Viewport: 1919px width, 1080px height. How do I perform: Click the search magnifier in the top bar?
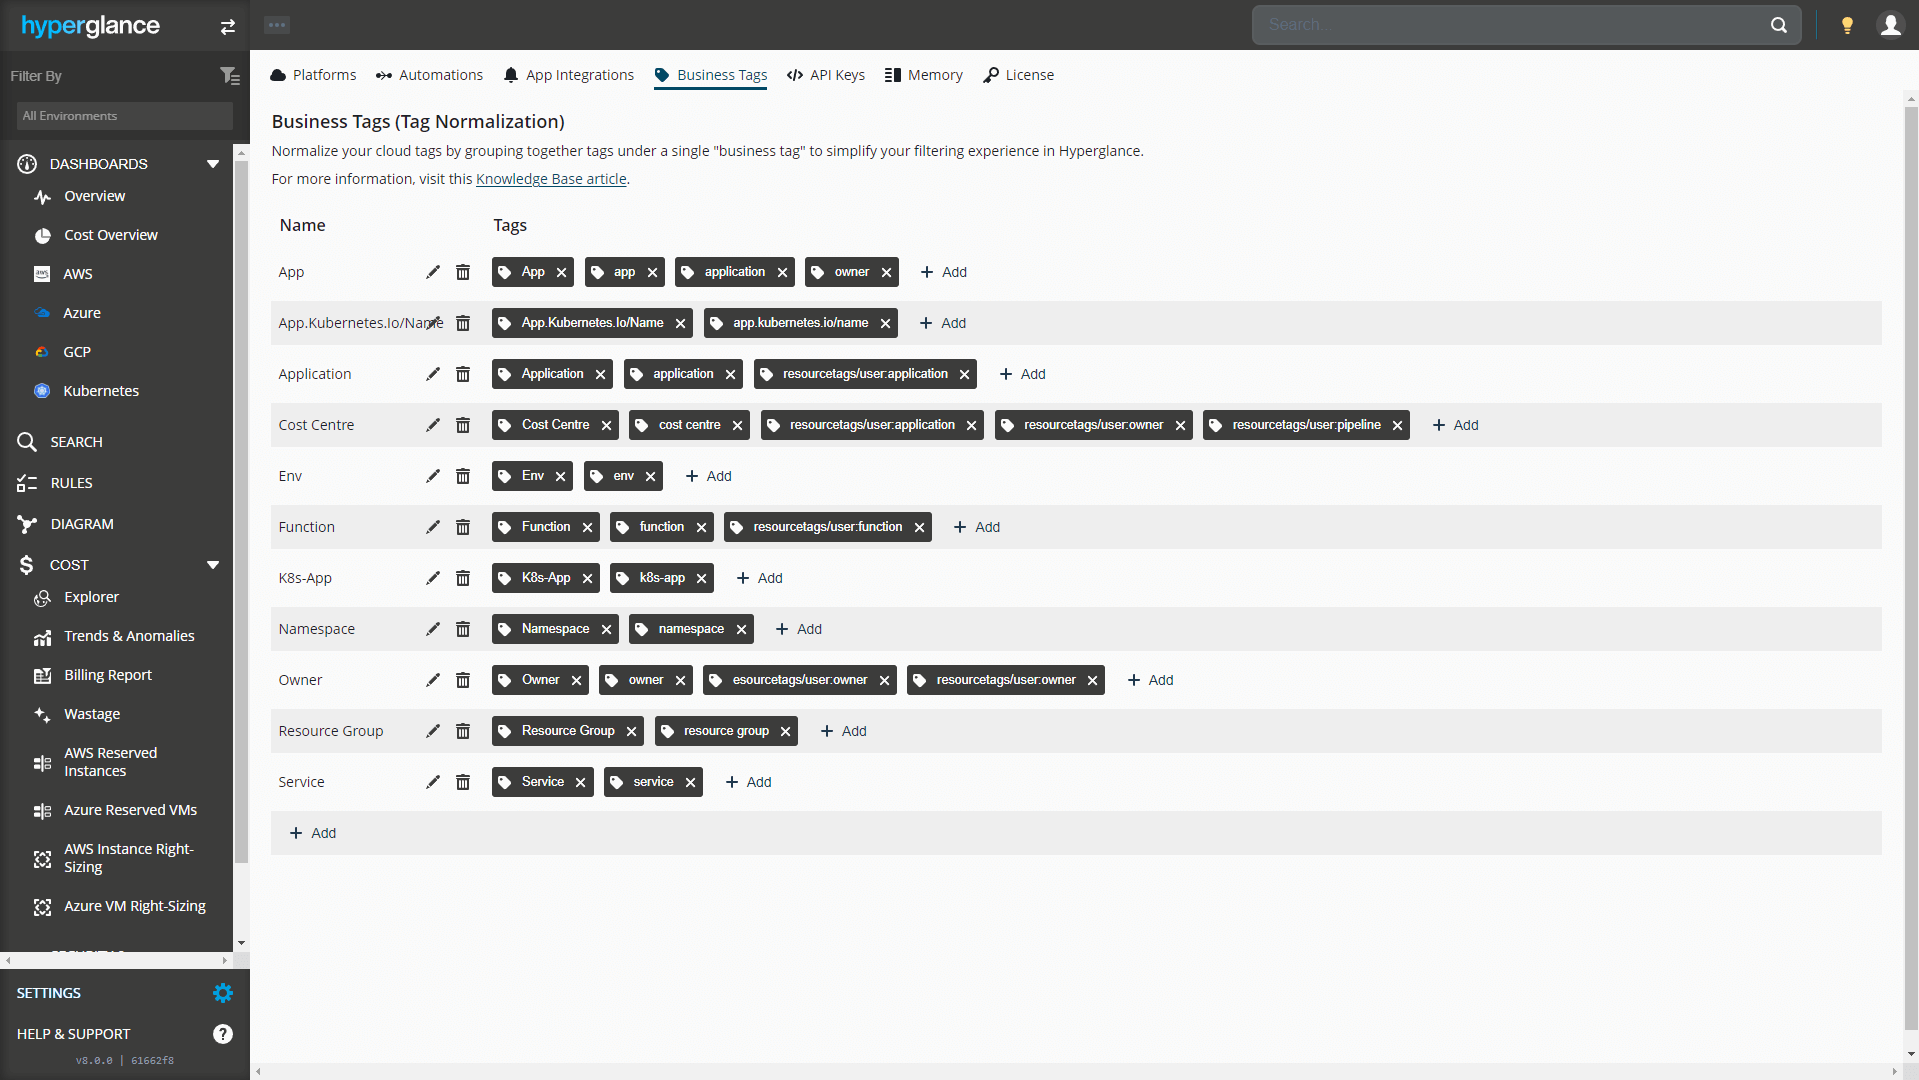1779,24
